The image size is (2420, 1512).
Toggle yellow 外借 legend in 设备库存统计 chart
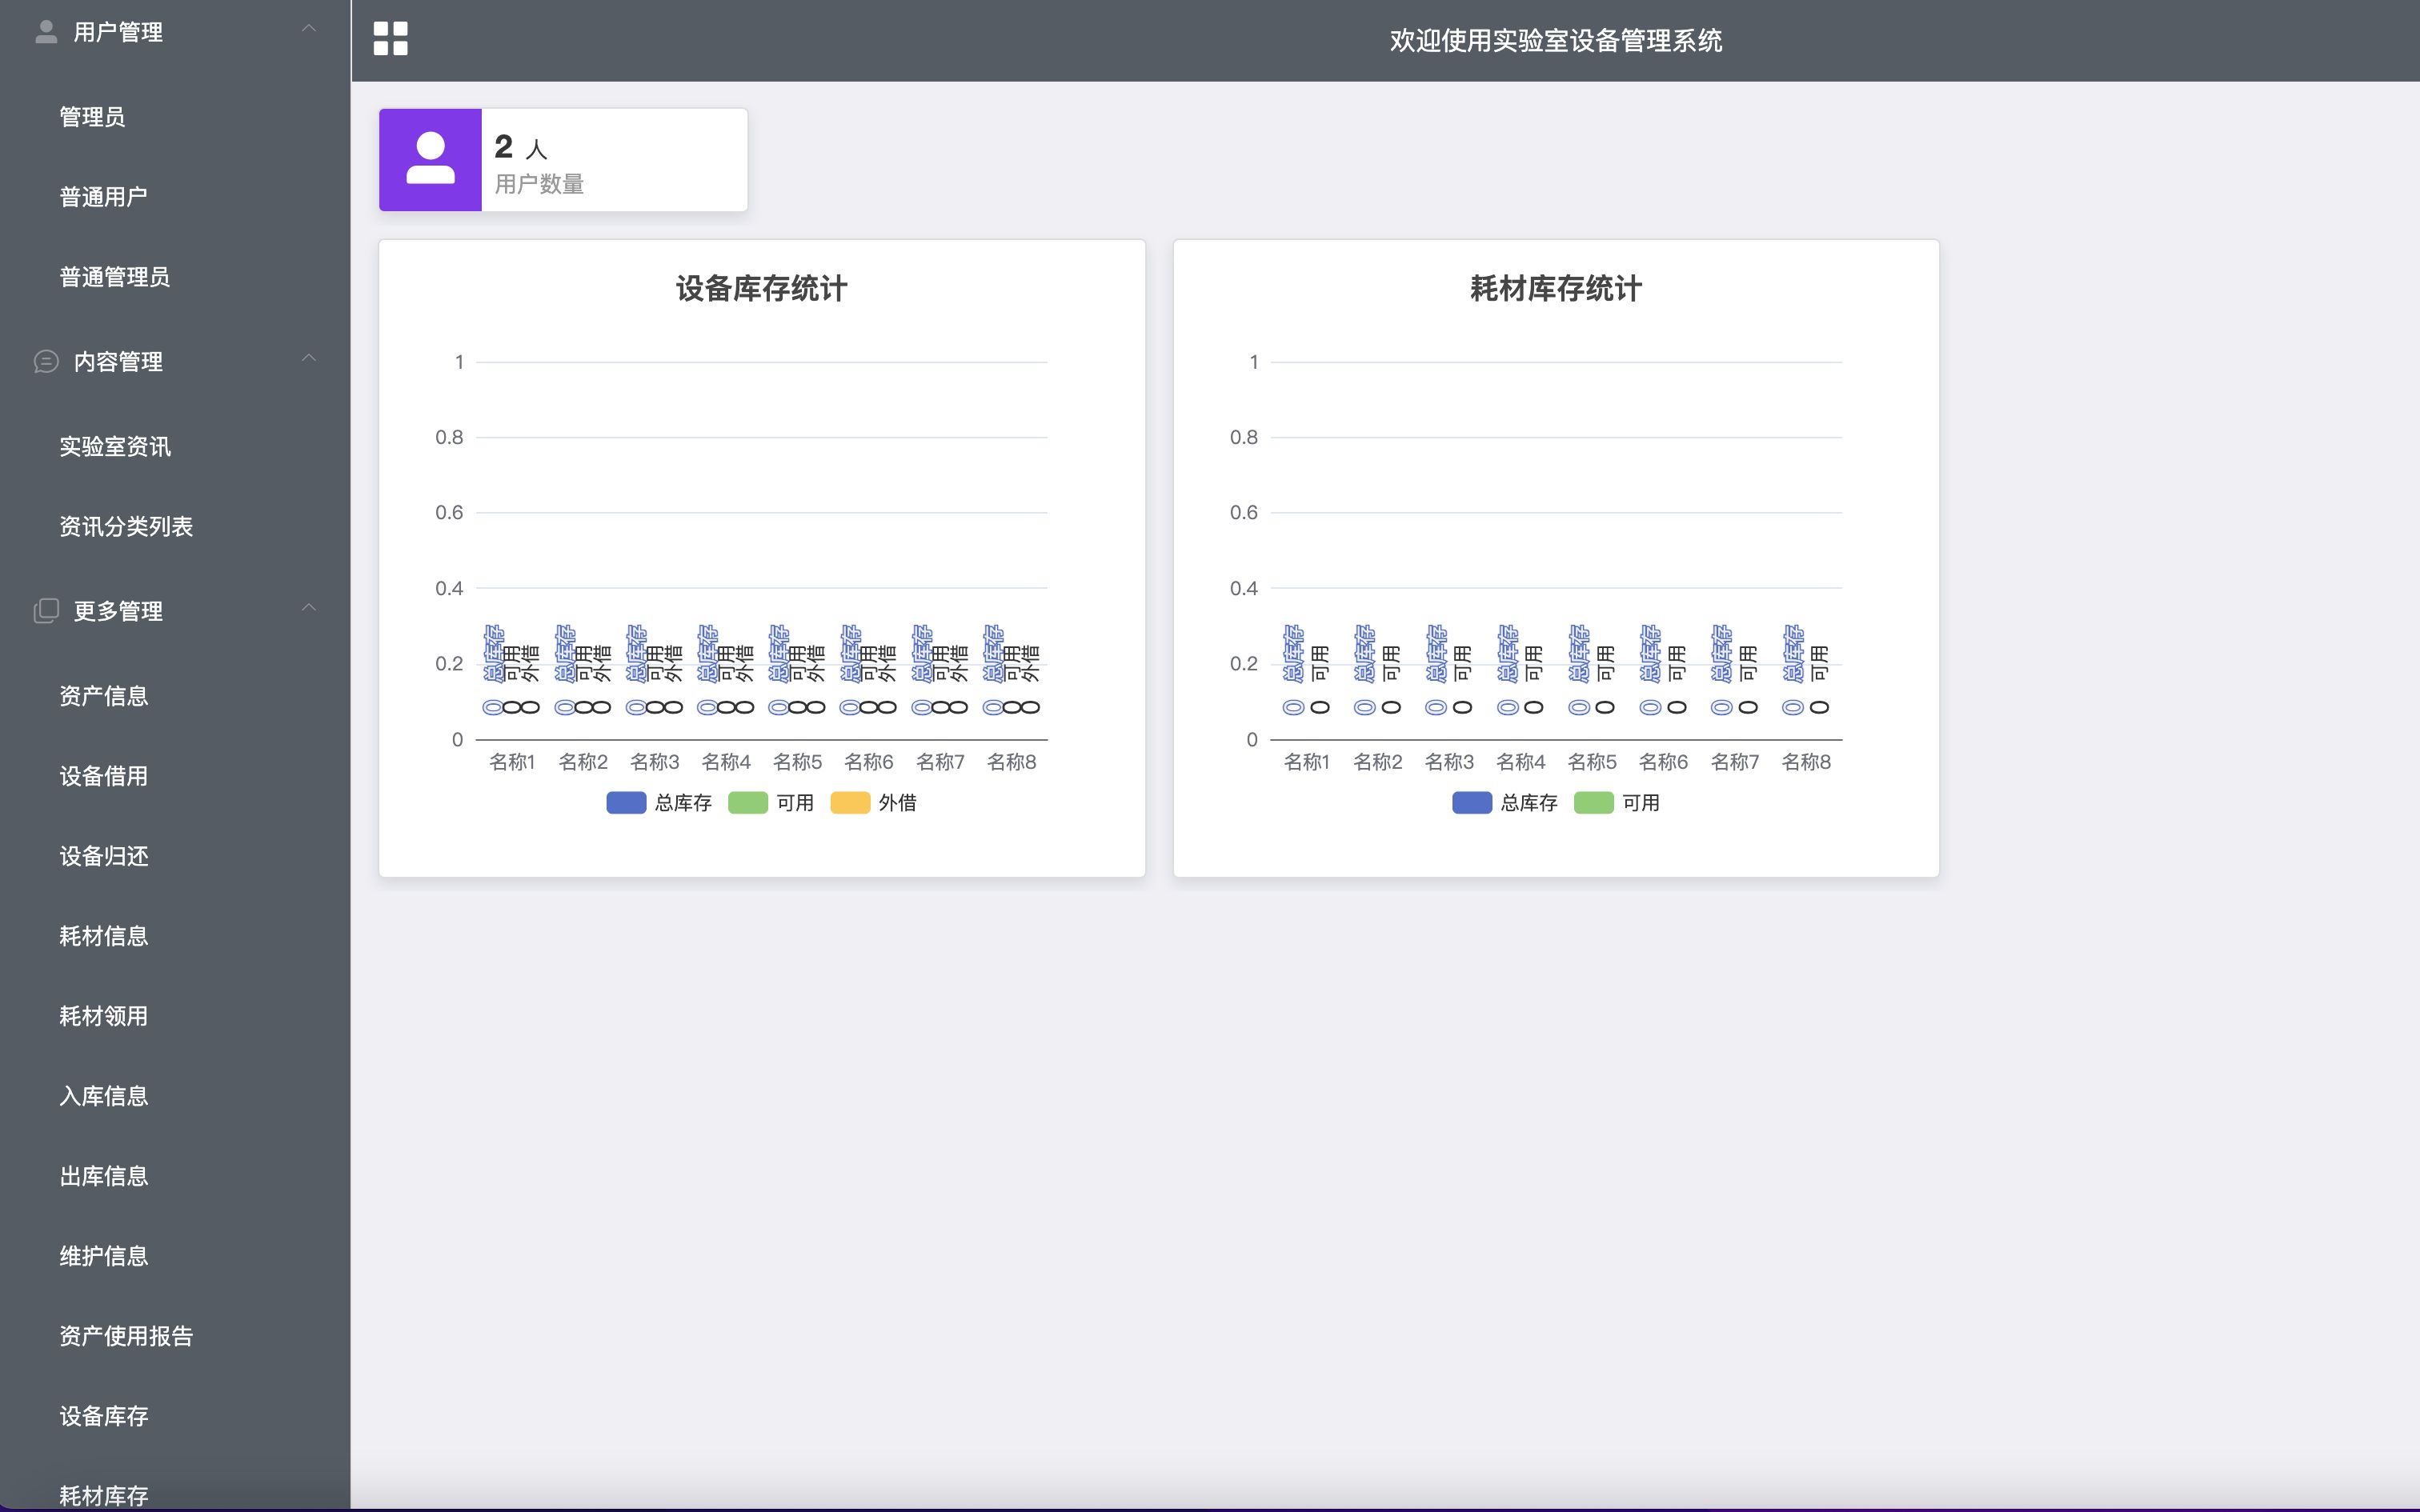point(874,803)
